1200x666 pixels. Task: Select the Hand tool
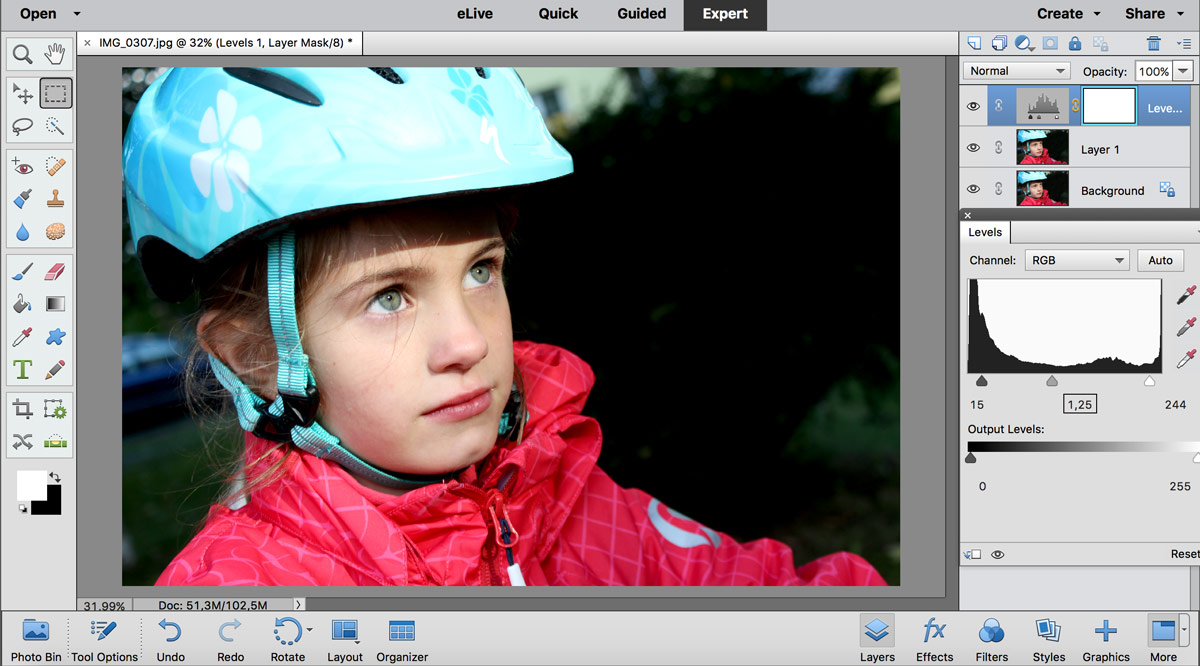(55, 54)
